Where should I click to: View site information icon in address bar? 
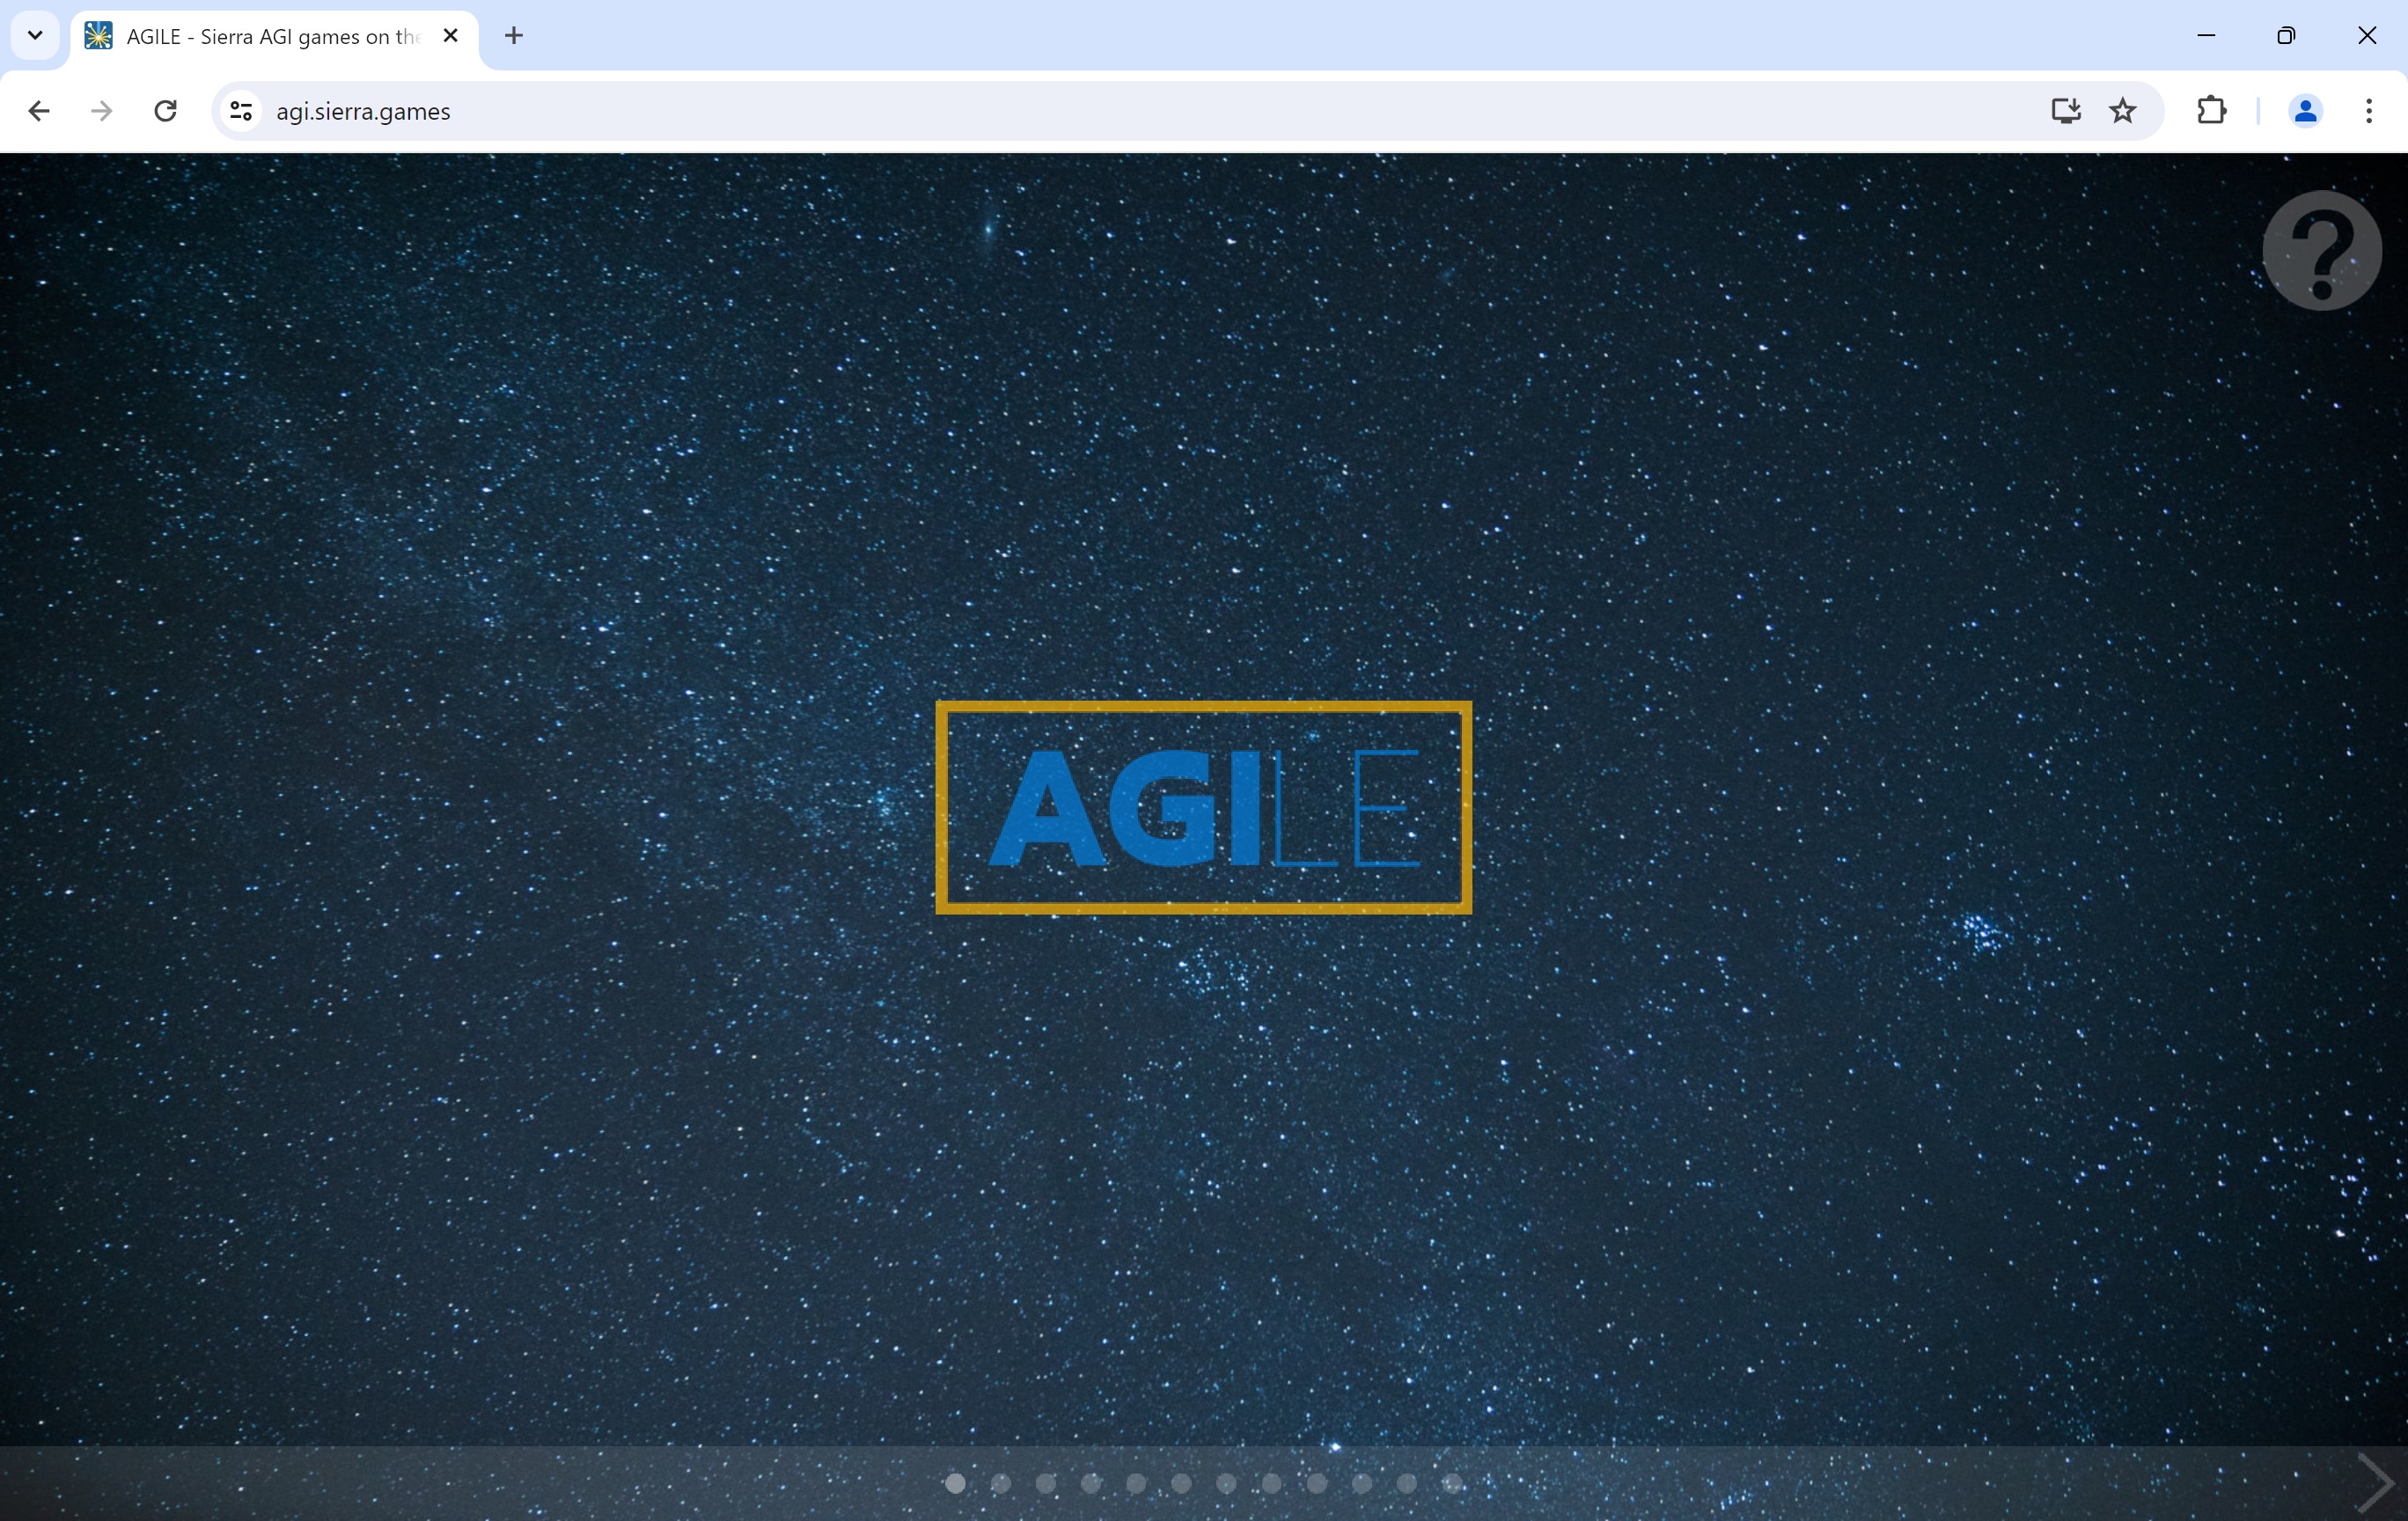pos(241,111)
